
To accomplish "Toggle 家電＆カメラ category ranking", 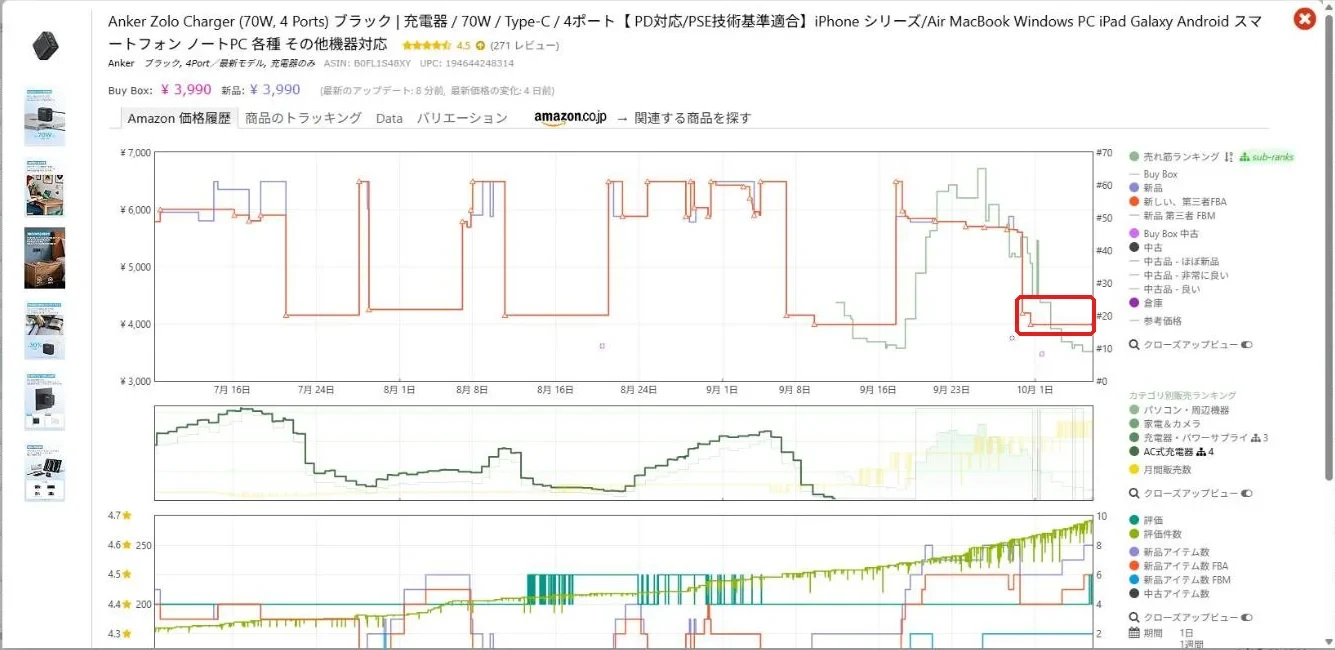I will pos(1165,424).
